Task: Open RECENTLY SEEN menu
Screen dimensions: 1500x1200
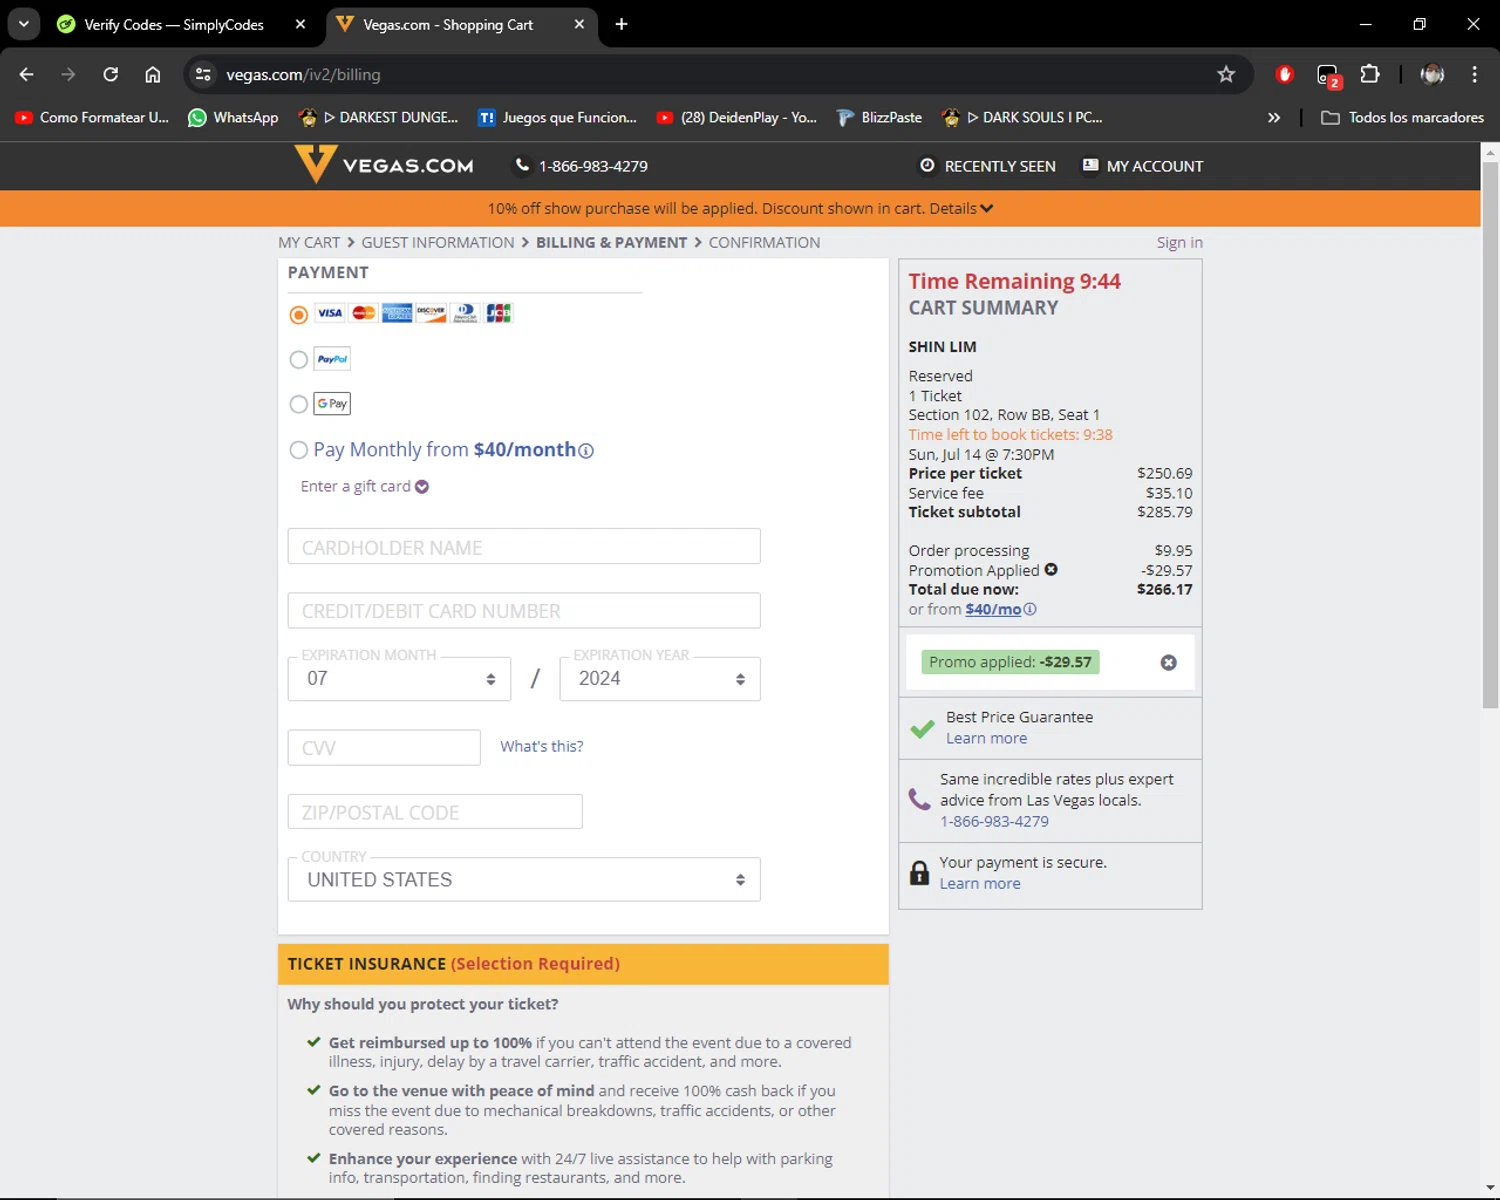Action: pos(988,166)
